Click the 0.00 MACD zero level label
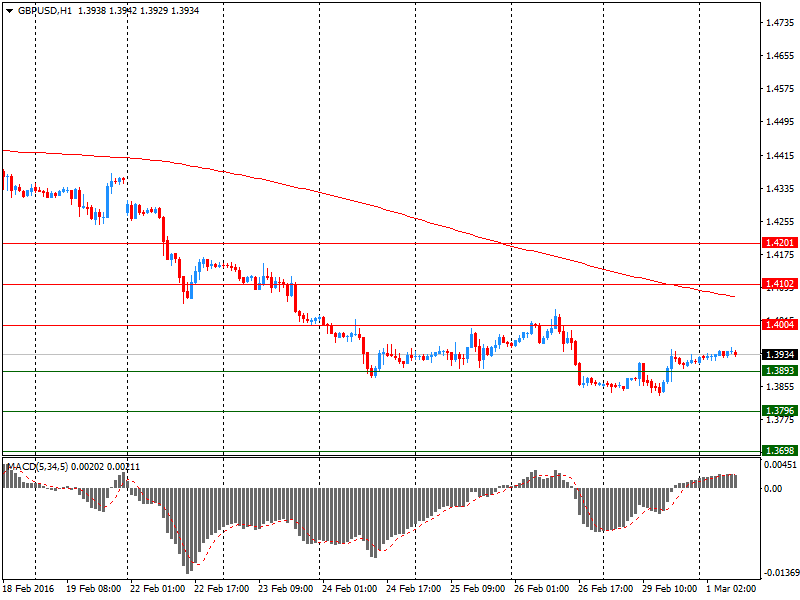 [x=773, y=488]
